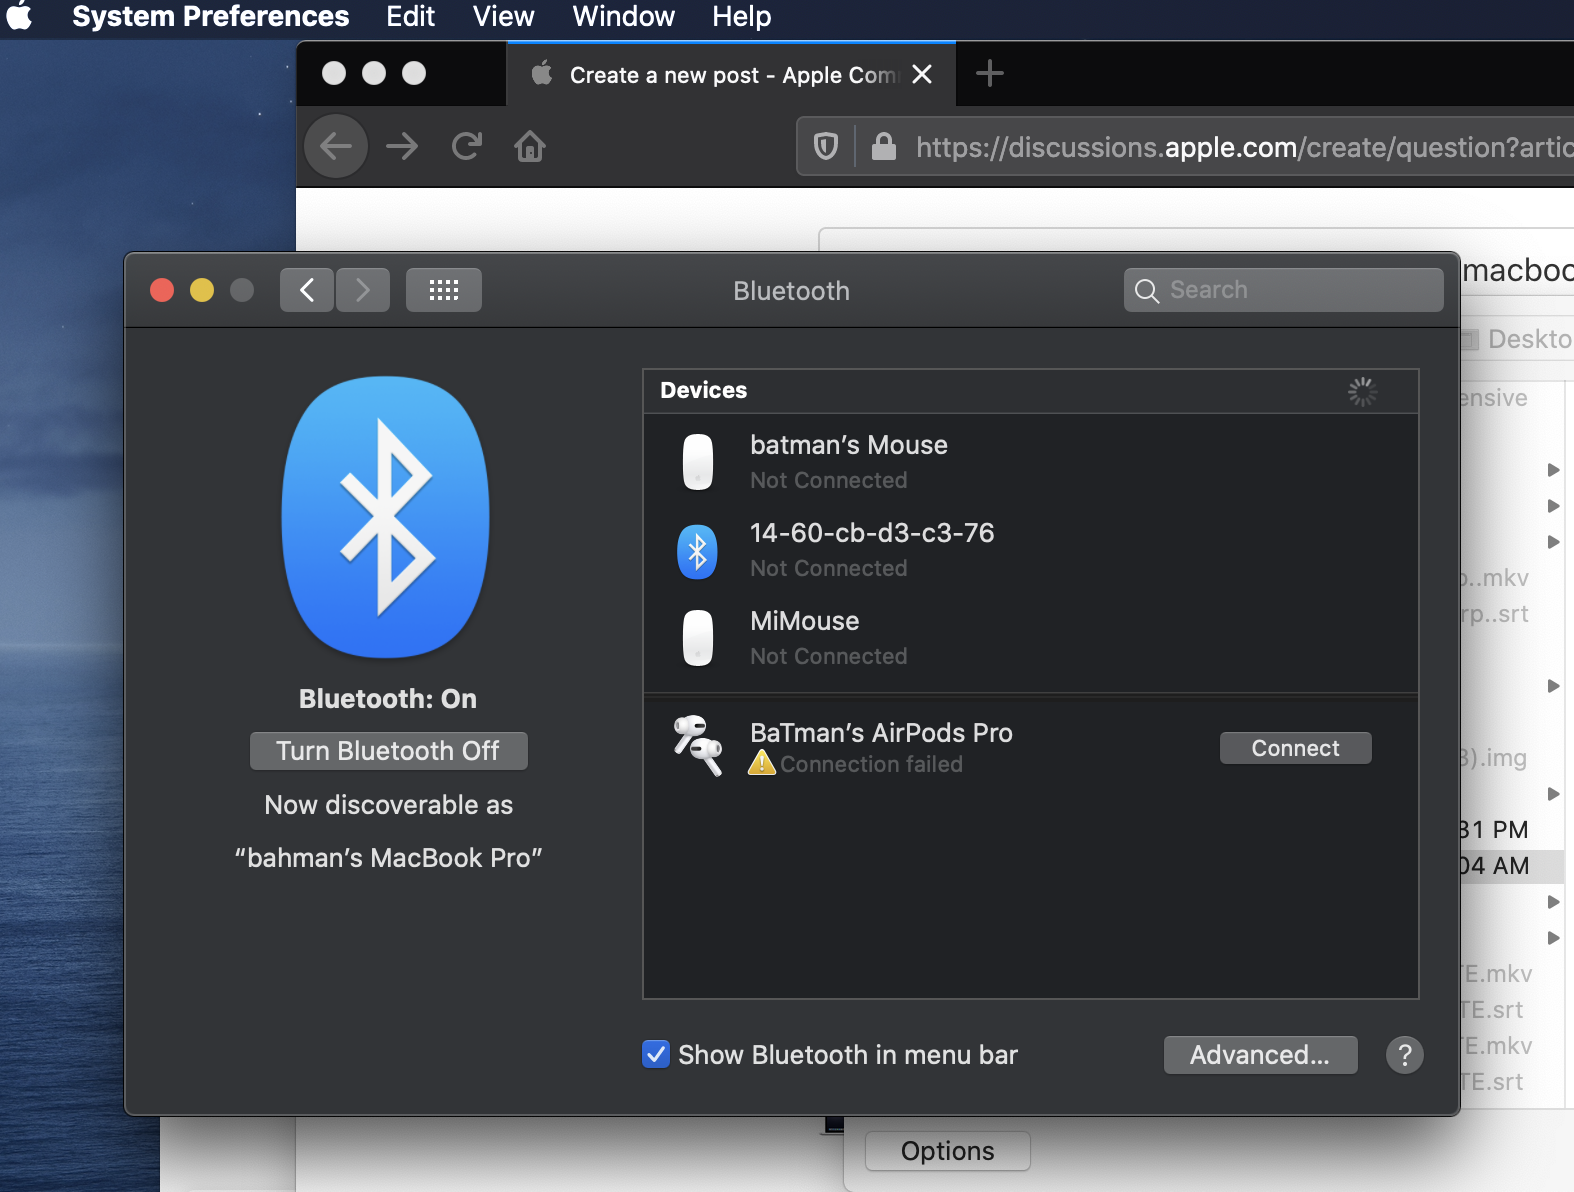Click the Connection failed warning icon
The height and width of the screenshot is (1192, 1574).
[762, 763]
